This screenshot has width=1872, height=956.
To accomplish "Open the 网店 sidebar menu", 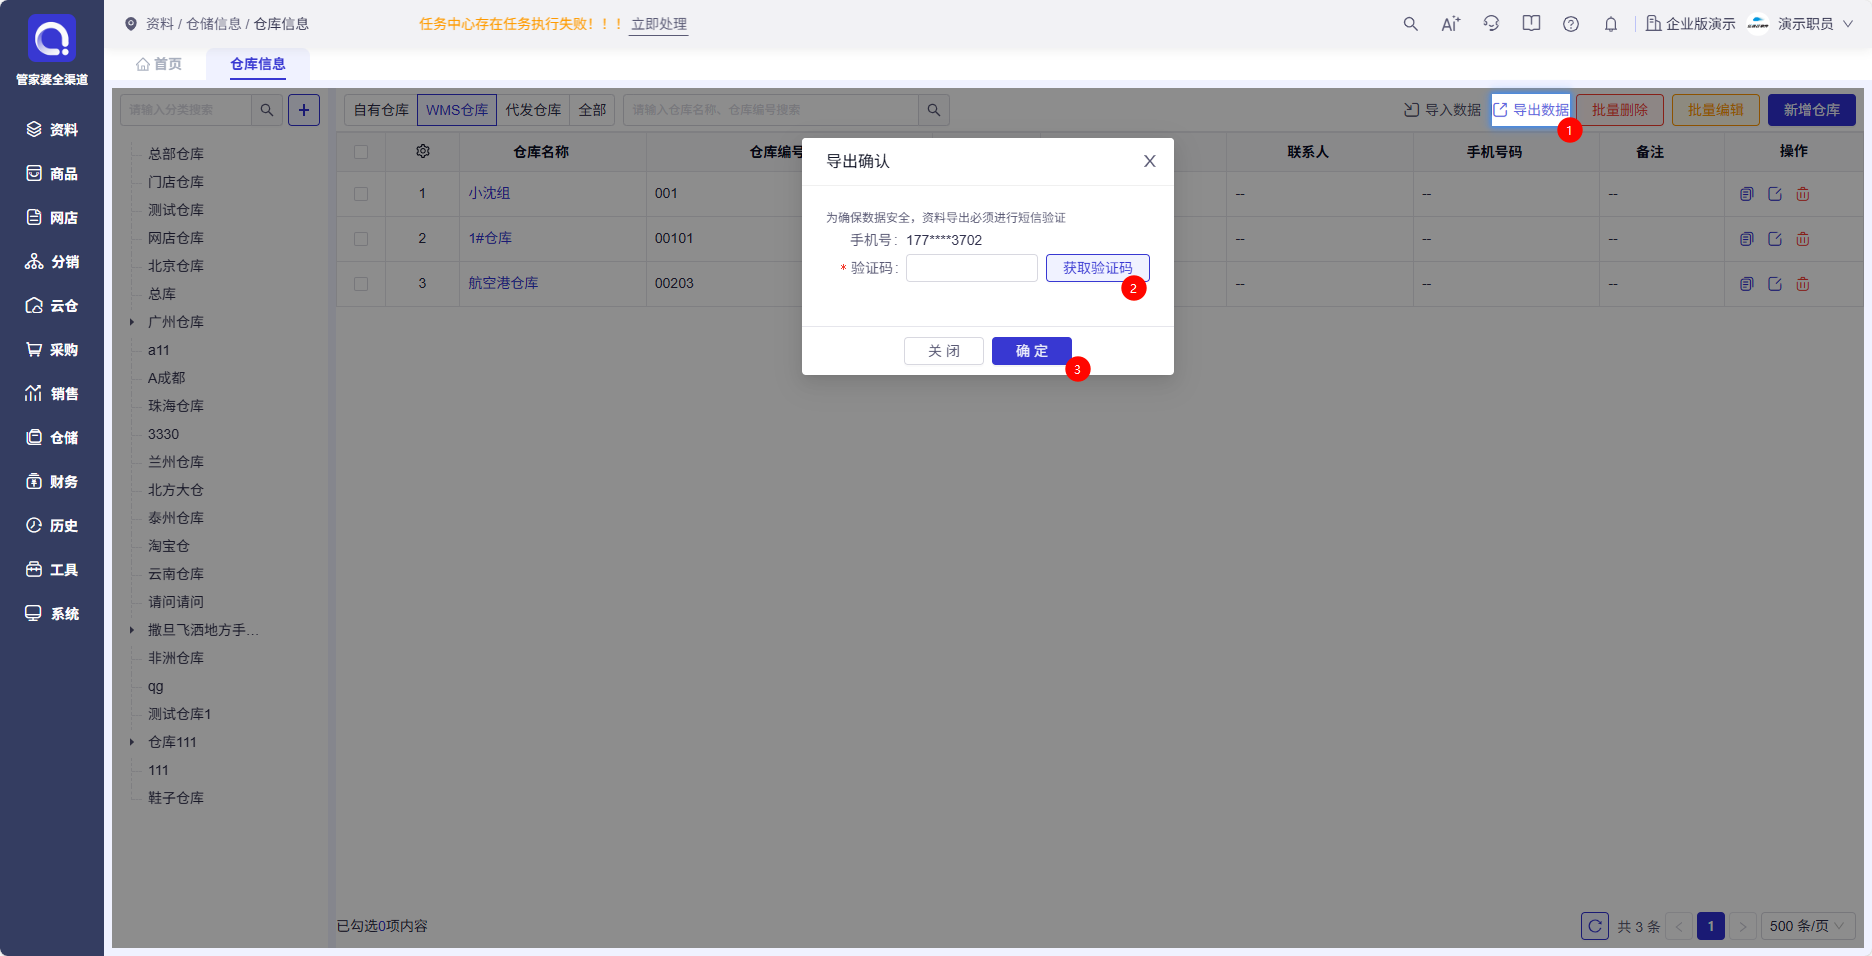I will [x=52, y=218].
